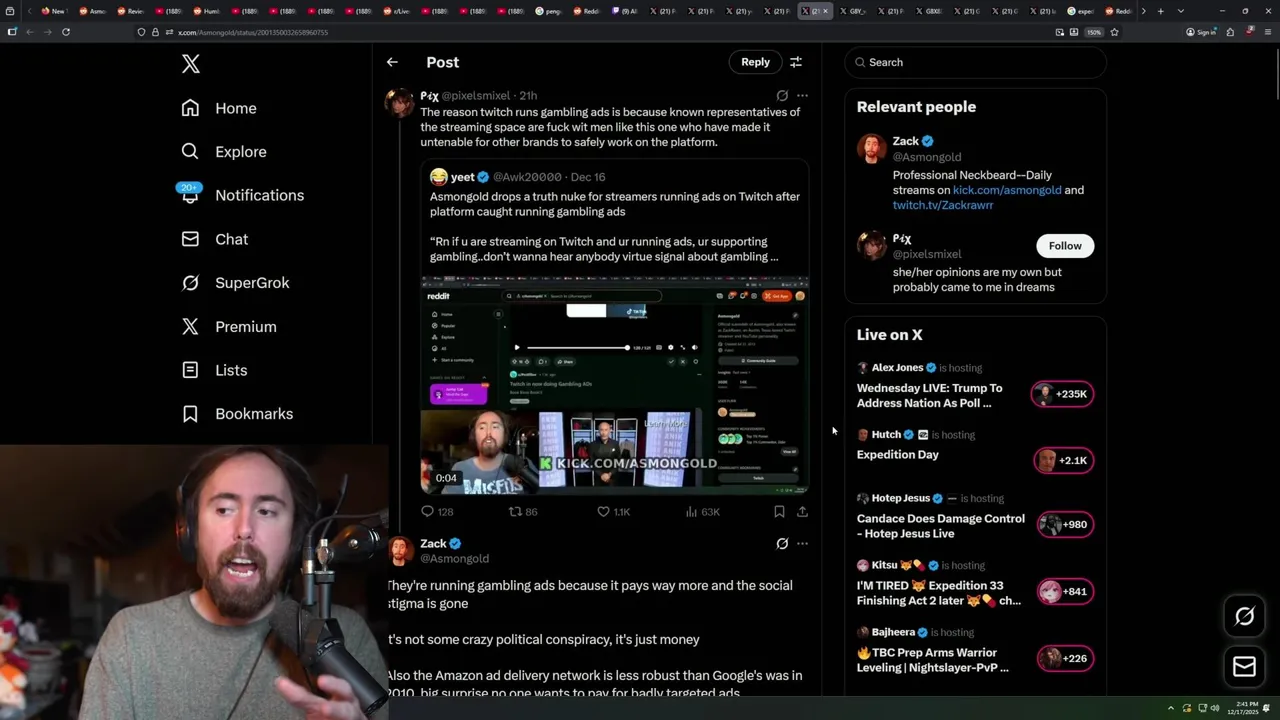This screenshot has width=1280, height=720.
Task: Click the browser bookmark star icon
Action: [x=1114, y=32]
